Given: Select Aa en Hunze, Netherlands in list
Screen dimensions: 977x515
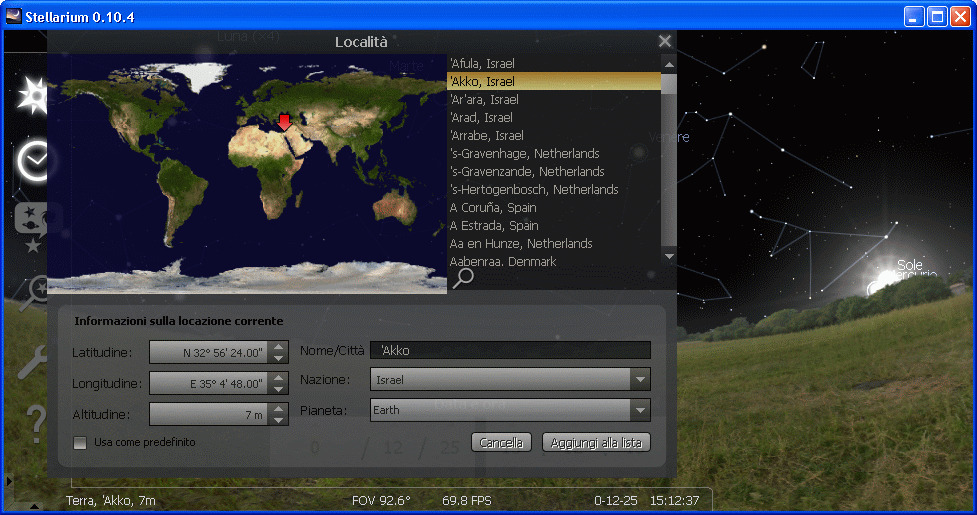Looking at the screenshot, I should click(554, 244).
